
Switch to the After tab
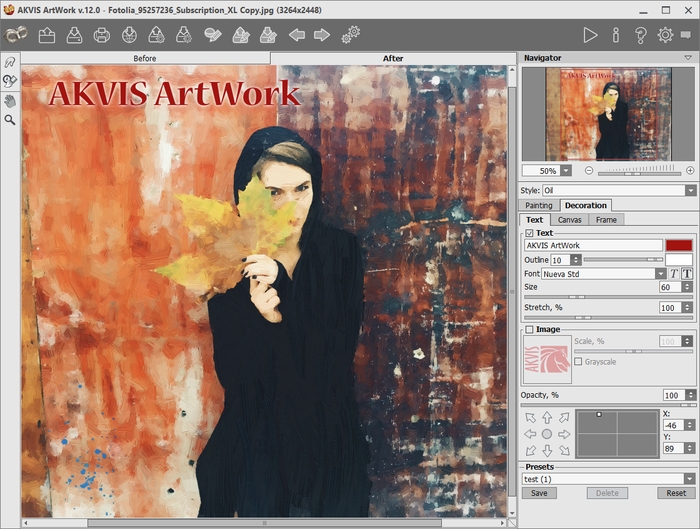(393, 58)
